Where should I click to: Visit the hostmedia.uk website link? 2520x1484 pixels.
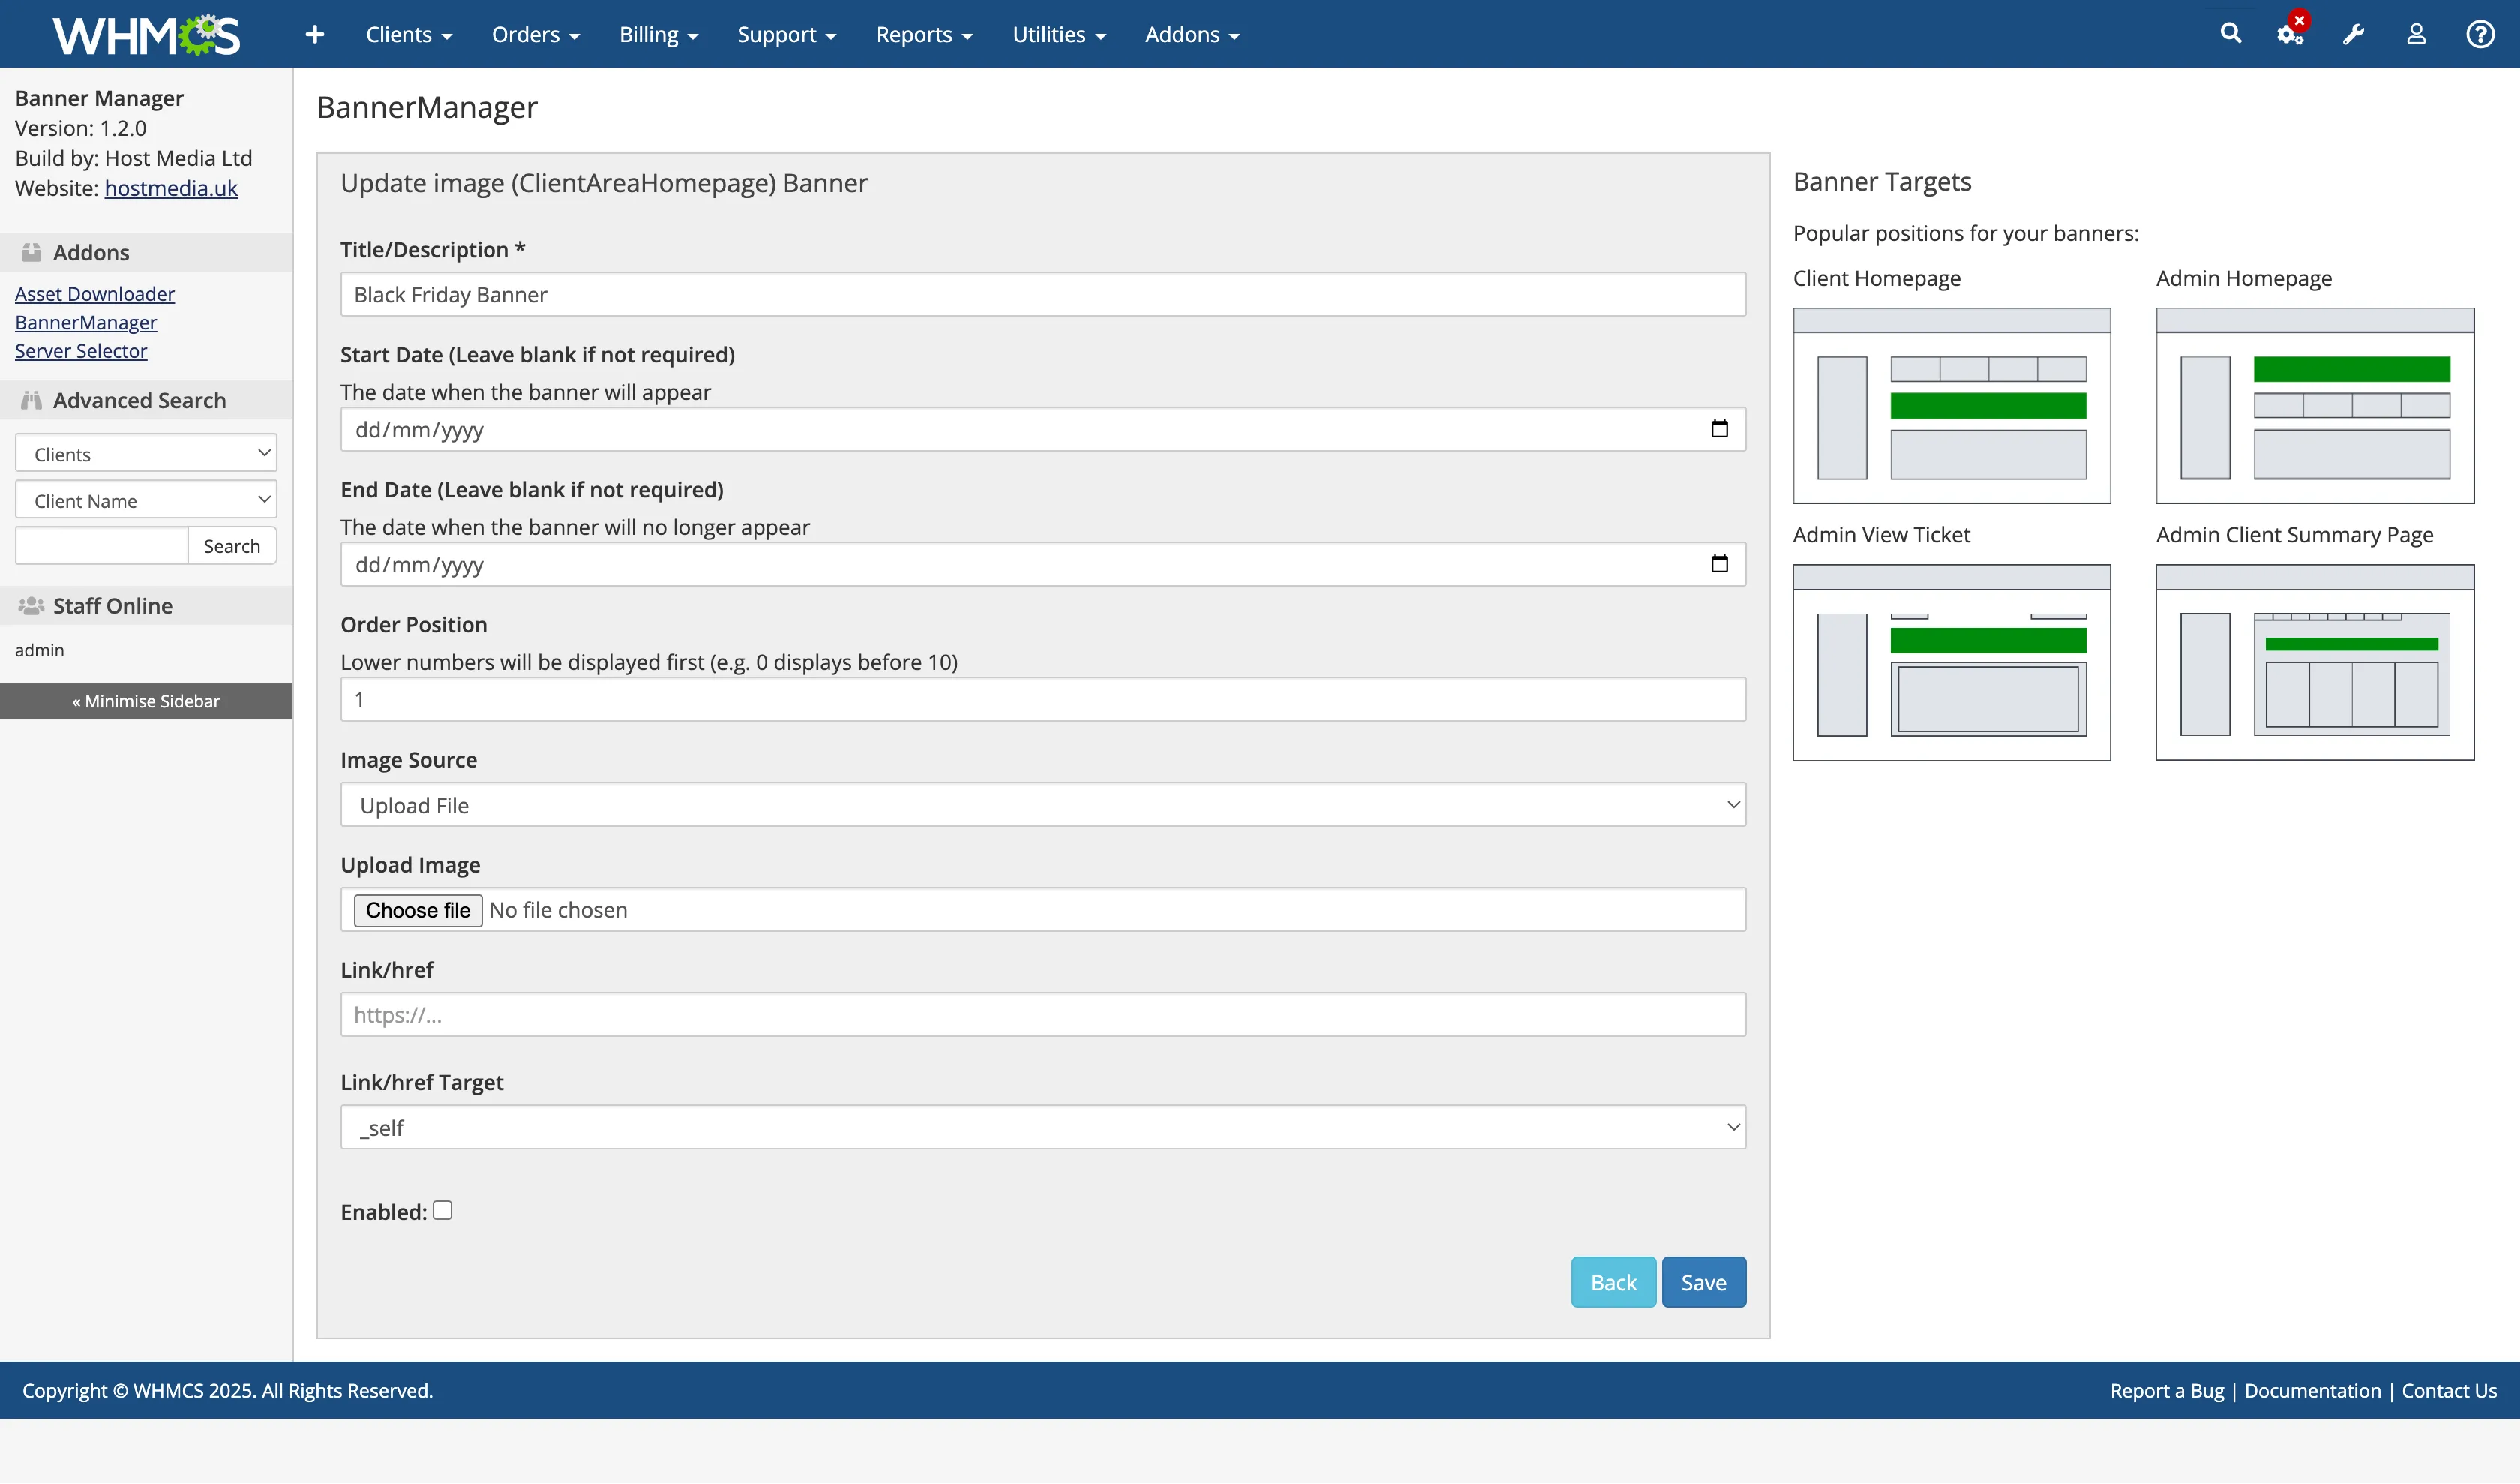[x=171, y=188]
